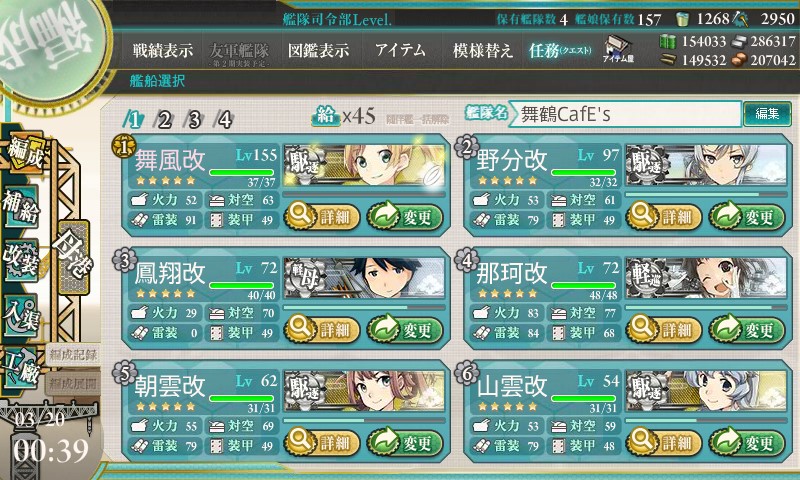Open the 戦績表示 records menu
The image size is (800, 480).
[163, 50]
